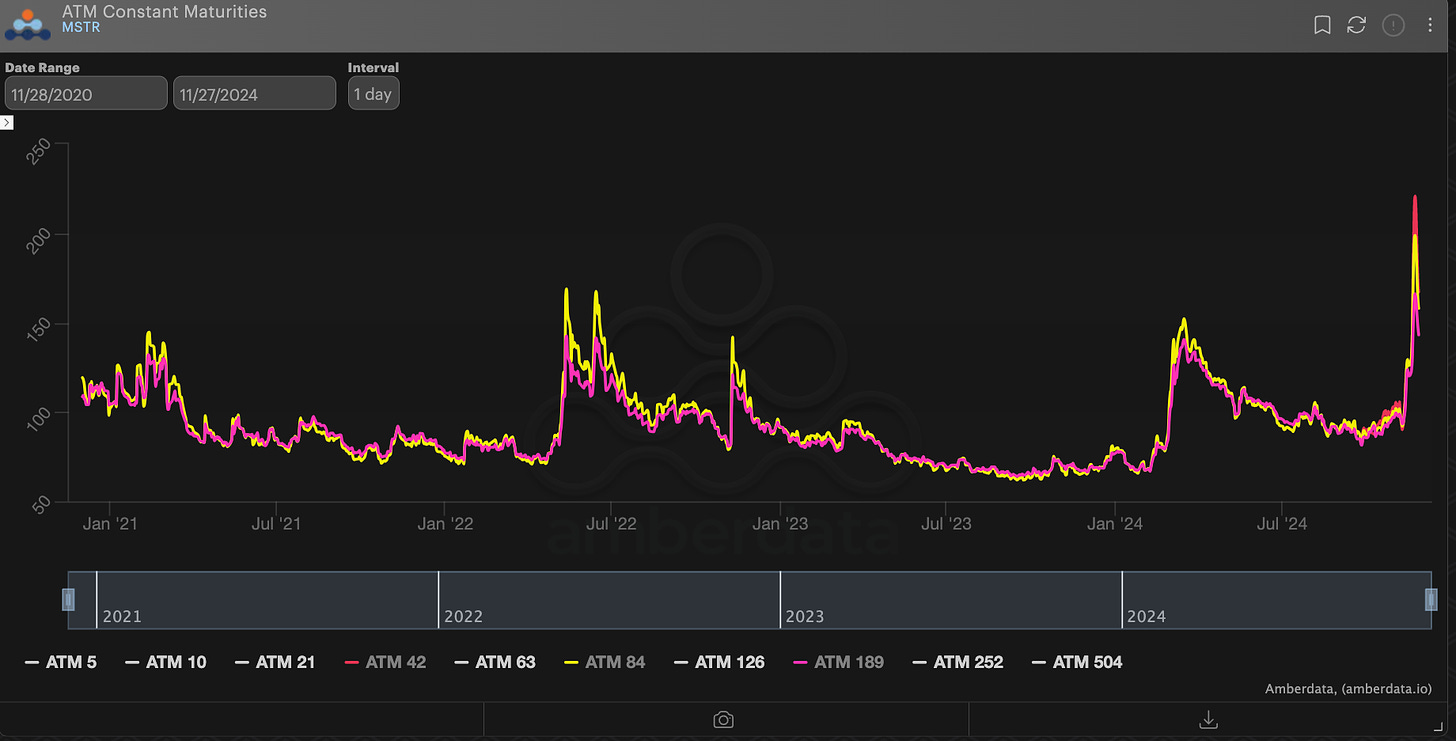Click the ATM Constant Maturities title

(164, 12)
